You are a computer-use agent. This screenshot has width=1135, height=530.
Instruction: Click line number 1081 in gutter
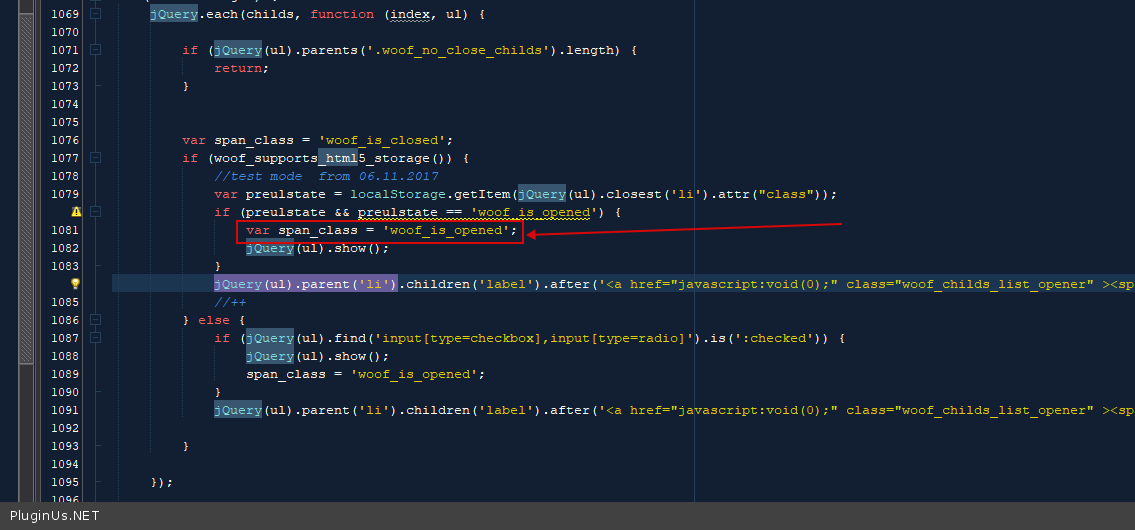(x=64, y=230)
